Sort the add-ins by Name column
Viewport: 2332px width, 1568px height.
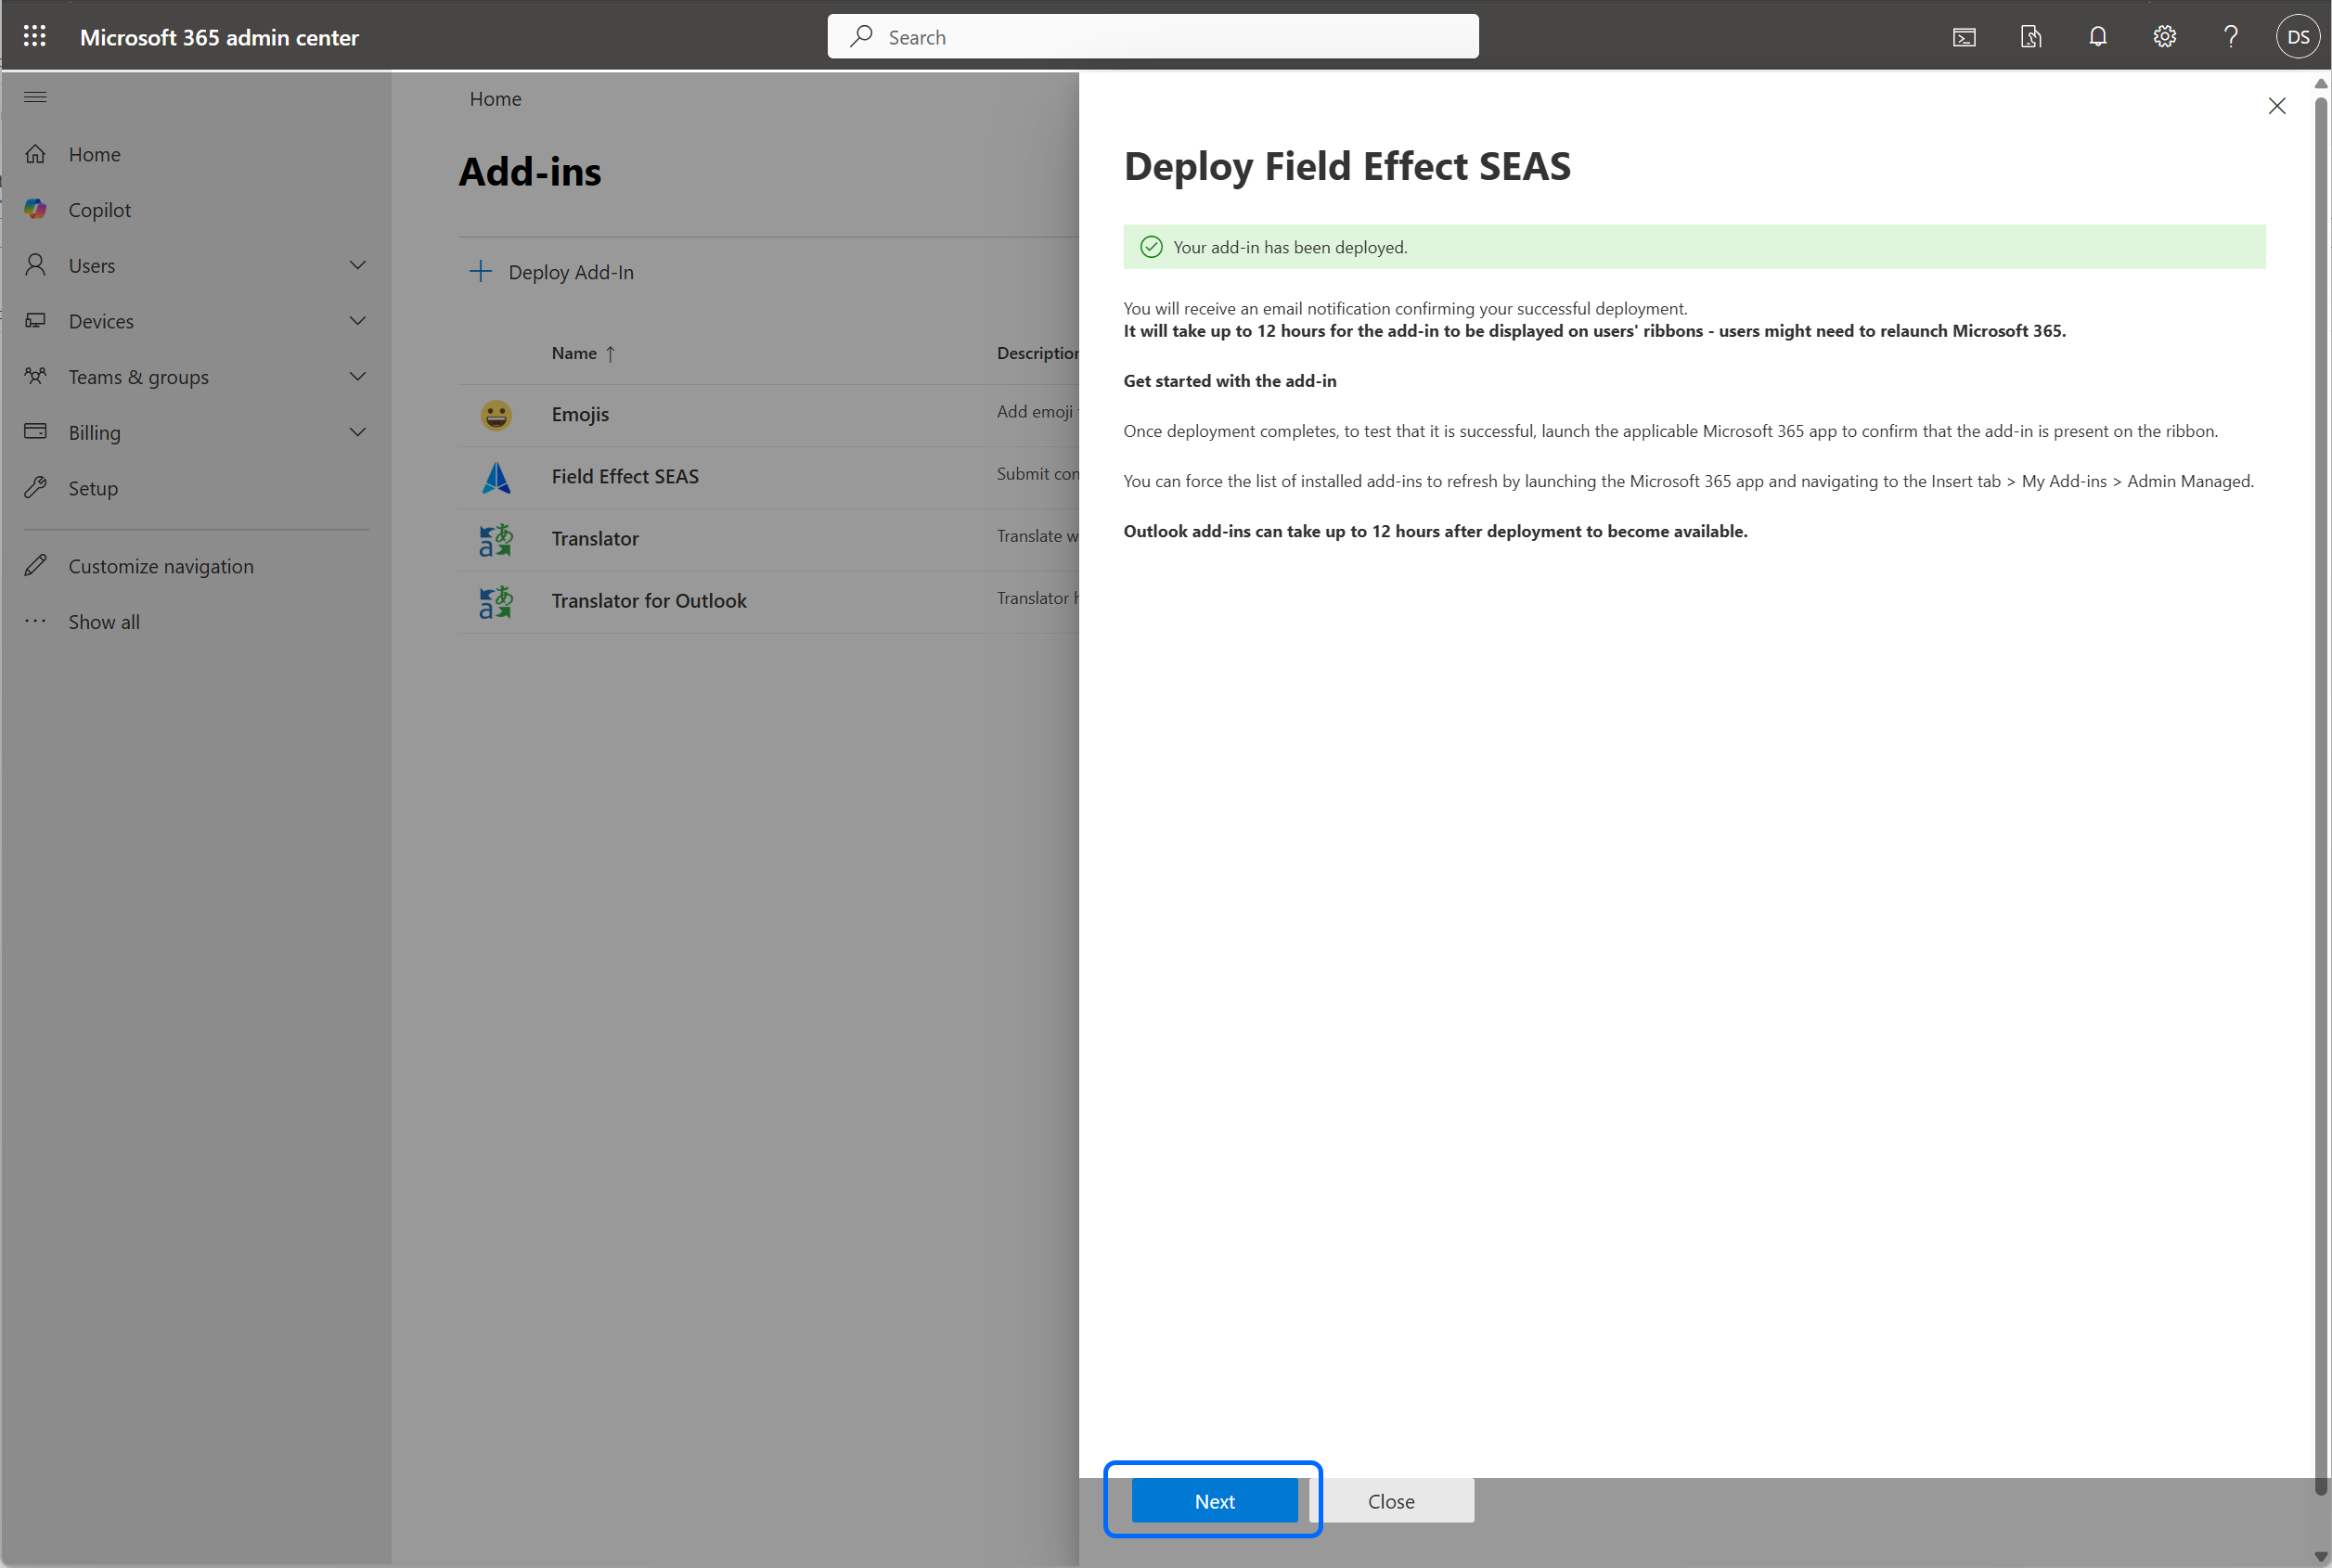[x=574, y=353]
